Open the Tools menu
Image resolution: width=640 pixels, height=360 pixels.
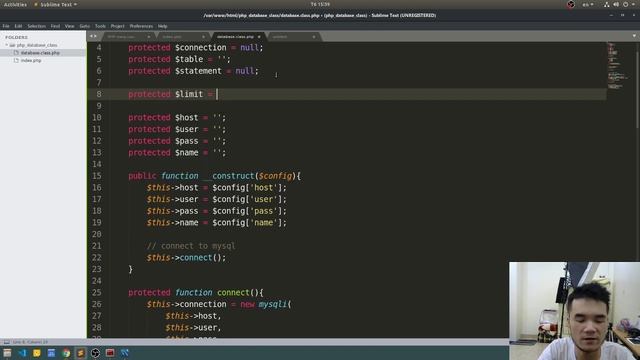click(100, 26)
